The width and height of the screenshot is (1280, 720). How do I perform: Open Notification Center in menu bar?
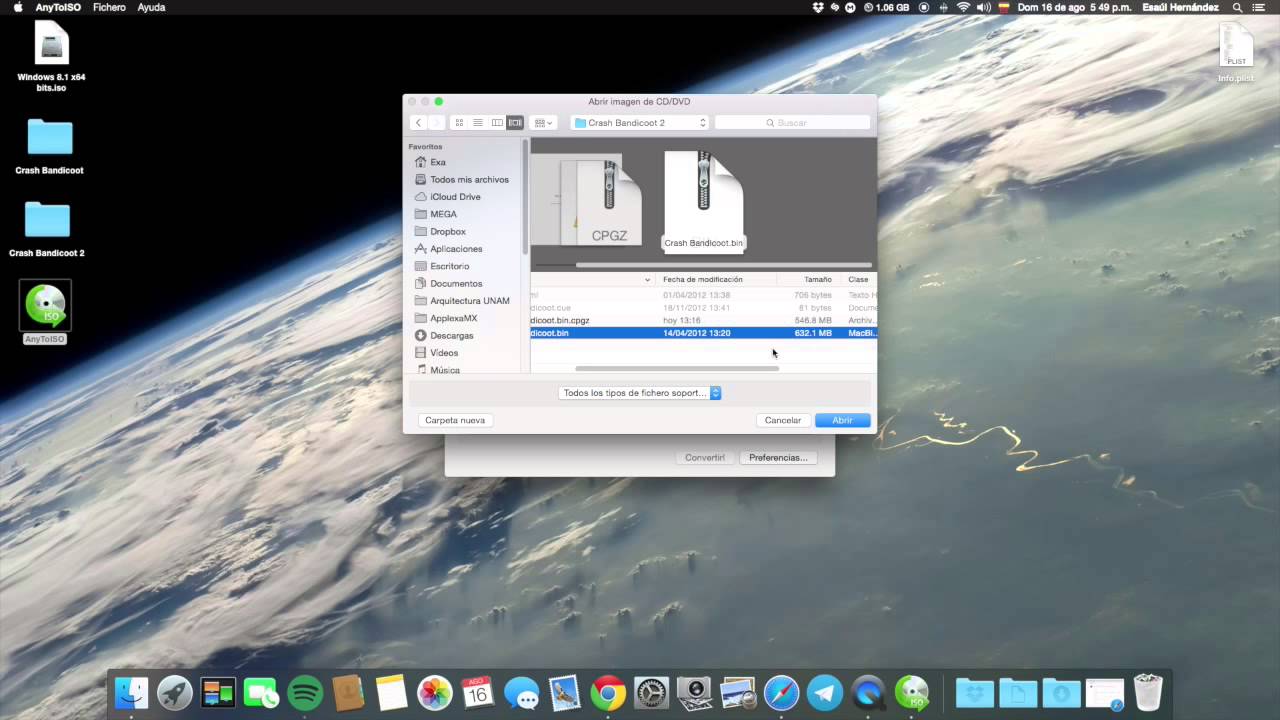tap(1260, 7)
